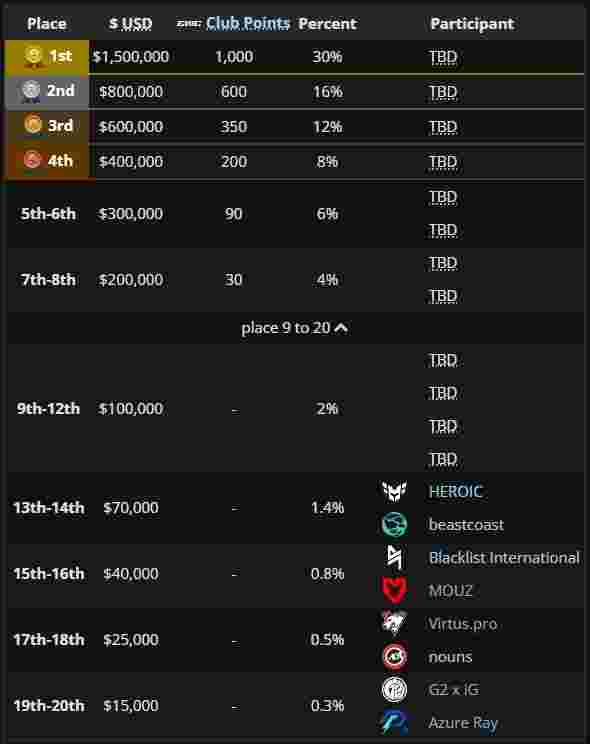Click the gold 1st place medal icon
Viewport: 590px width, 744px height.
33,56
